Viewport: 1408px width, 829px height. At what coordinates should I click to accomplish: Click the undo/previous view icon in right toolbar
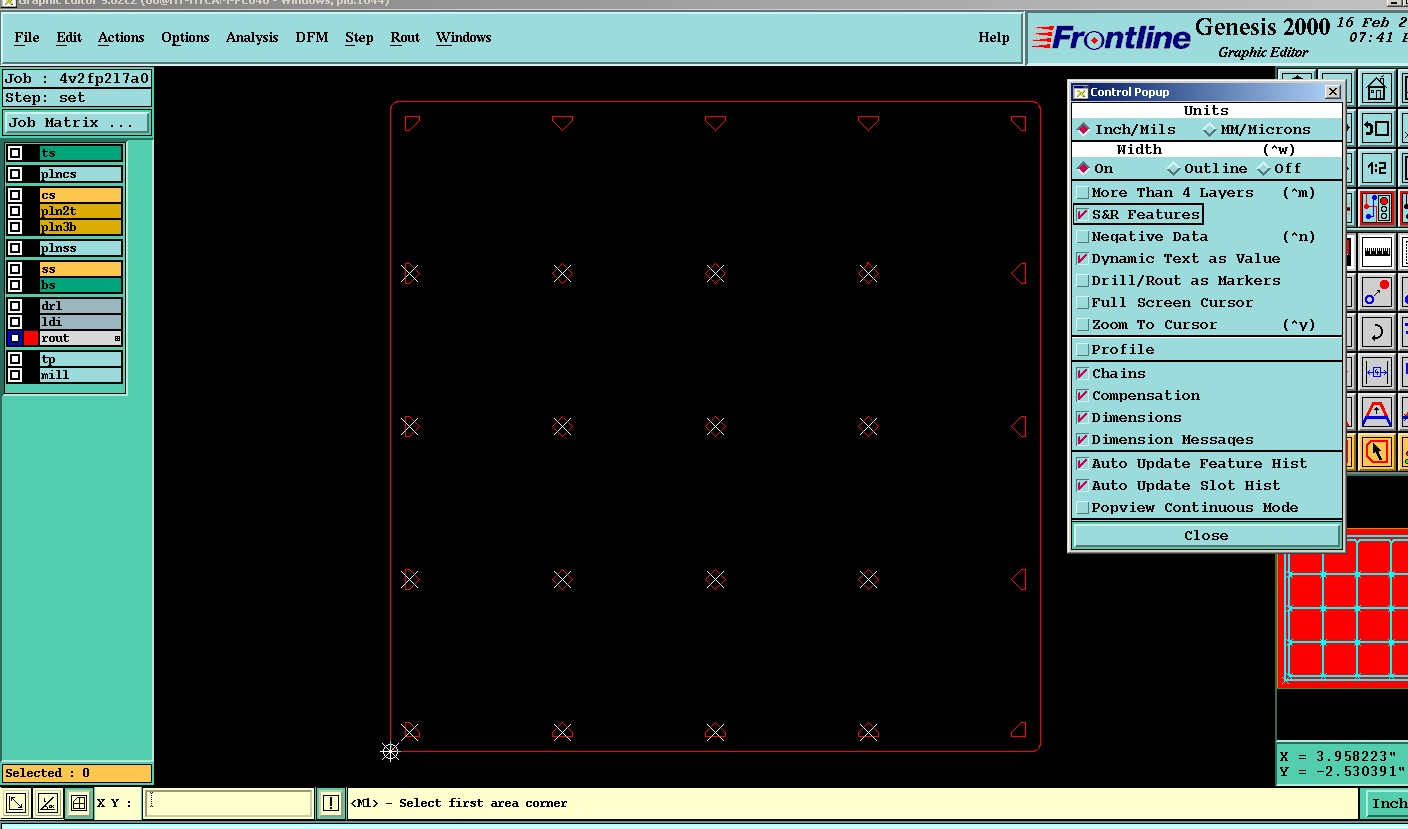pos(1377,128)
